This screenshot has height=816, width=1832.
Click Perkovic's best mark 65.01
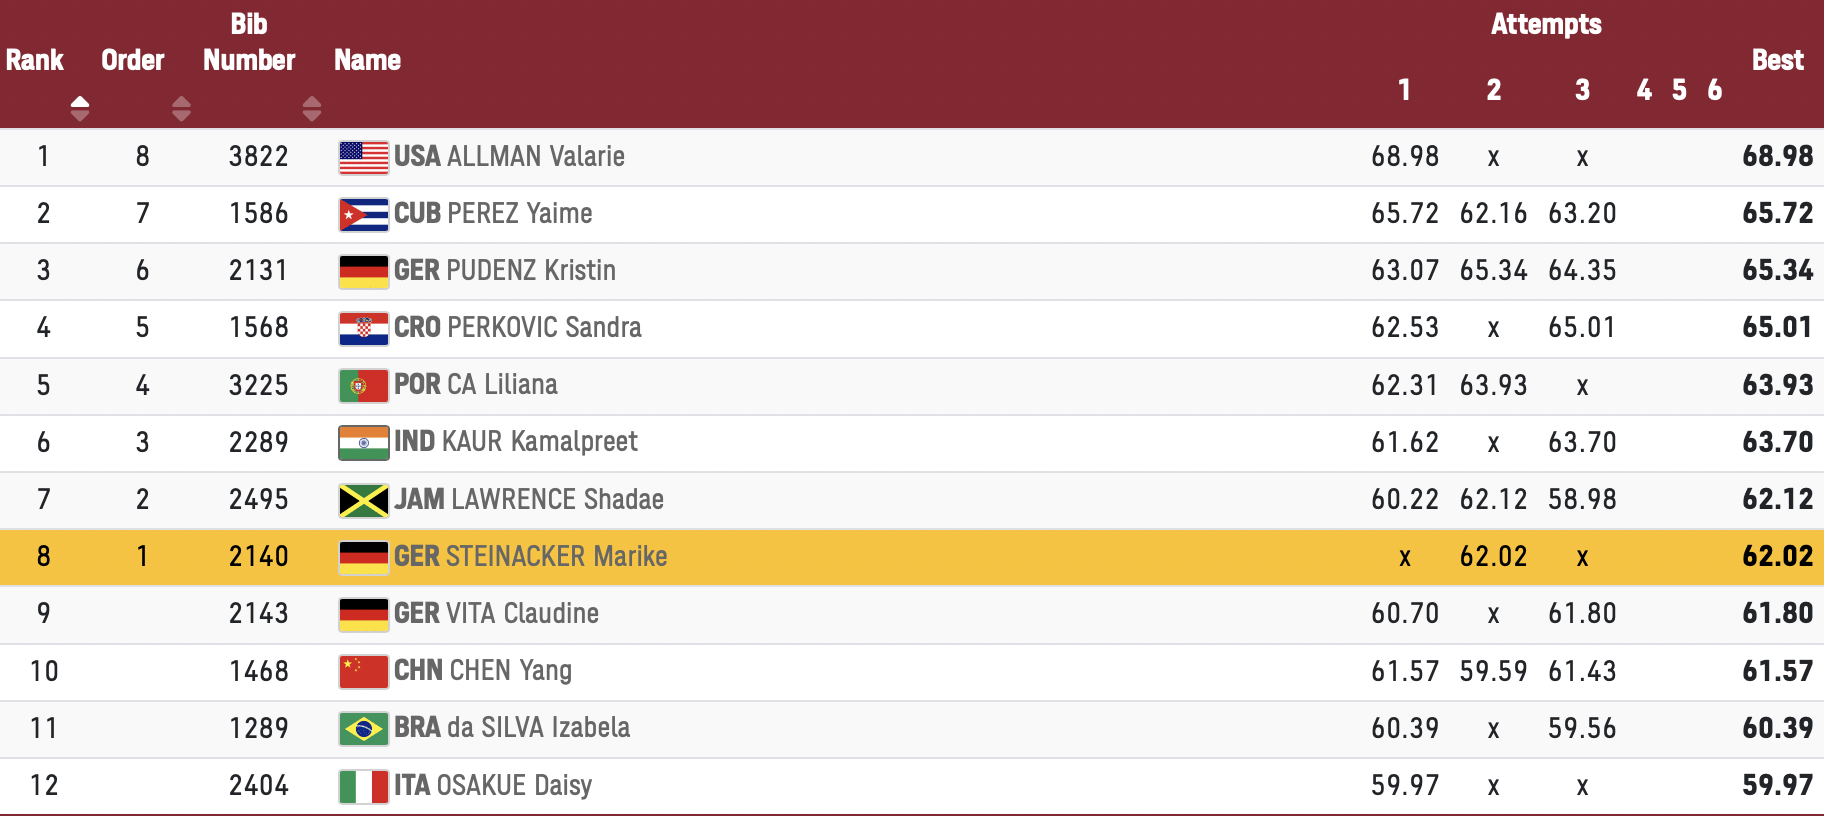[x=1777, y=327]
